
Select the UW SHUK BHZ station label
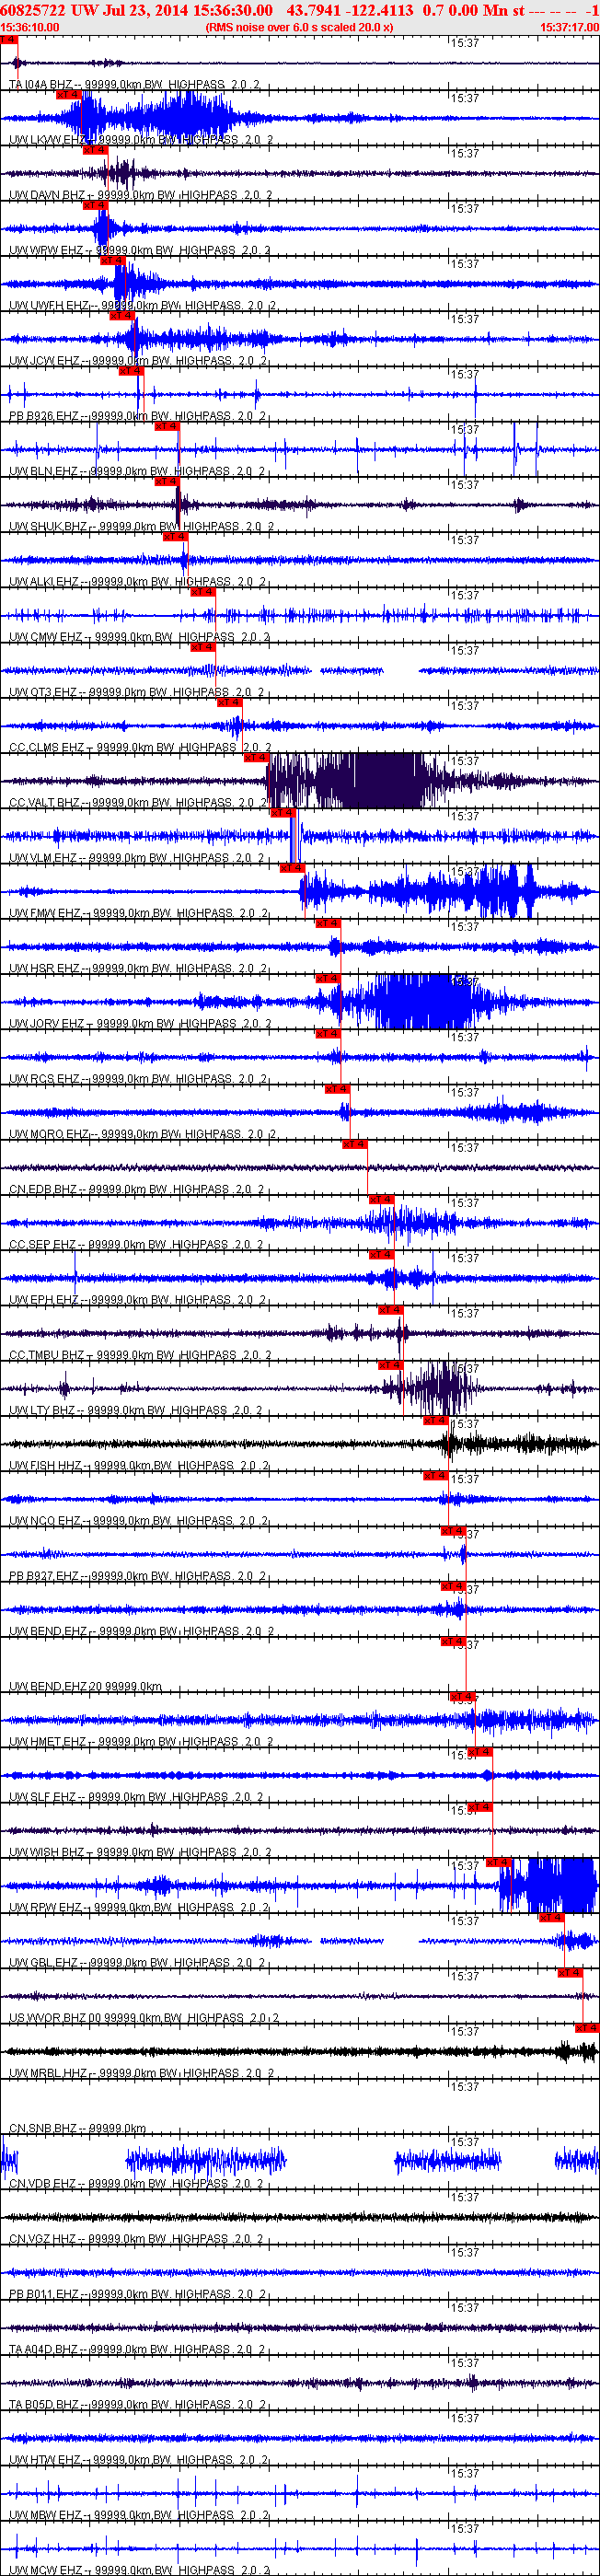(141, 526)
